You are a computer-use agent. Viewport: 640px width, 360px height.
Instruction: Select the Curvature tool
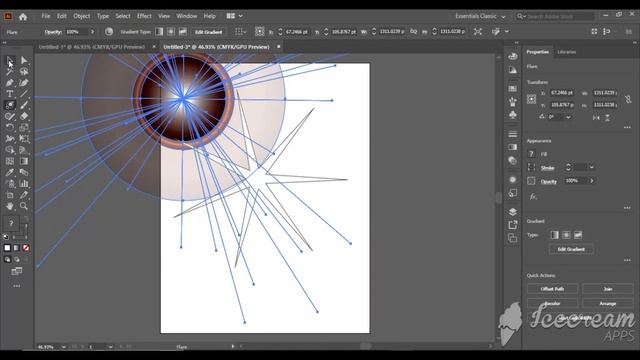point(24,83)
